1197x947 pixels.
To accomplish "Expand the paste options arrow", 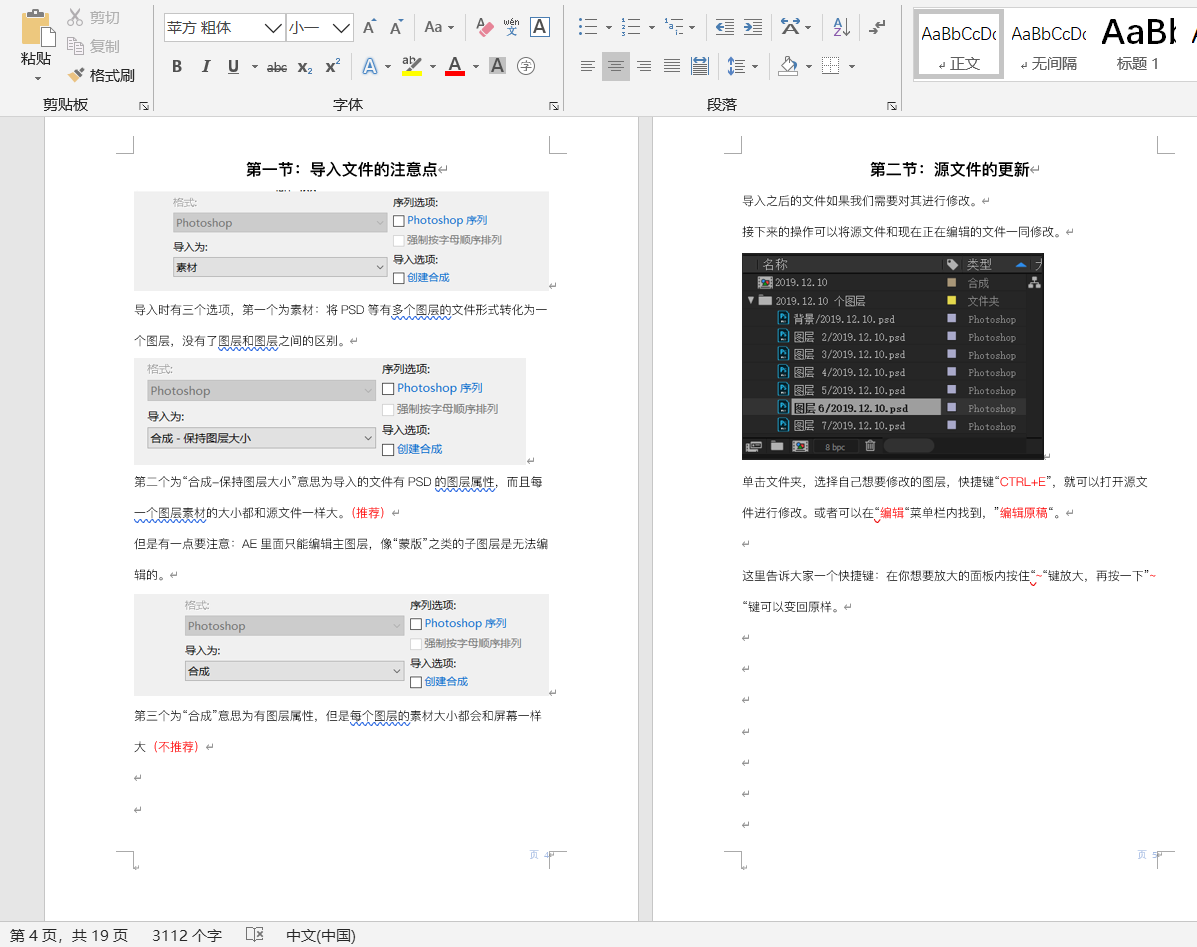I will [x=37, y=78].
